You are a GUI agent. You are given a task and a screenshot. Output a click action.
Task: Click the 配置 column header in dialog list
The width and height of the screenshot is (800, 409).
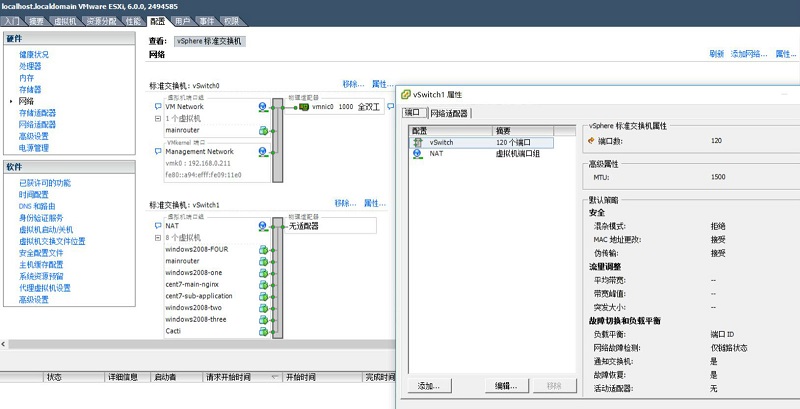click(x=451, y=131)
